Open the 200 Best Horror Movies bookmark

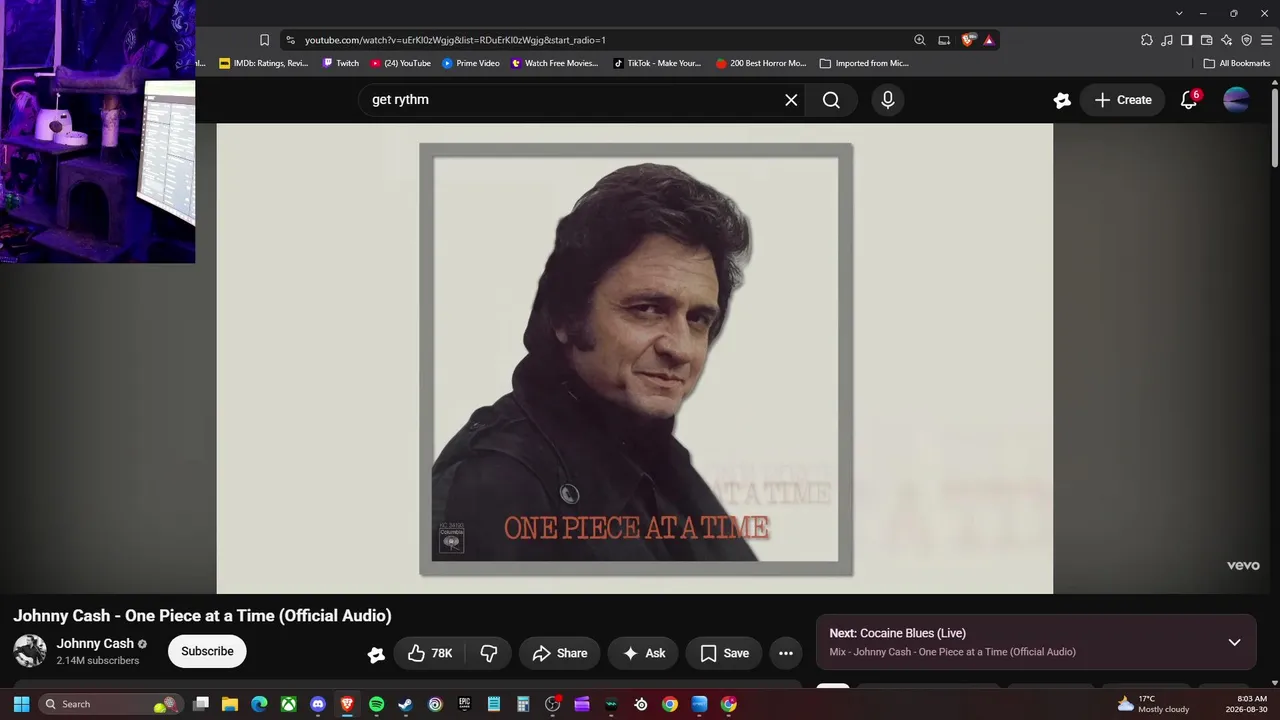click(x=761, y=63)
